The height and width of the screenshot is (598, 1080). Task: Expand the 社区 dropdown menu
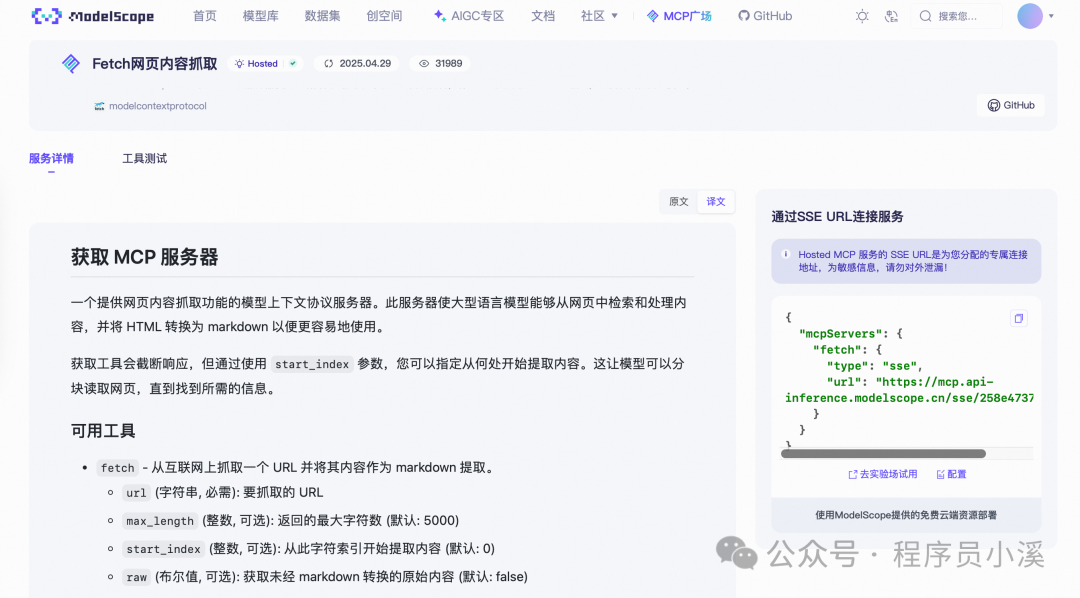pos(599,16)
